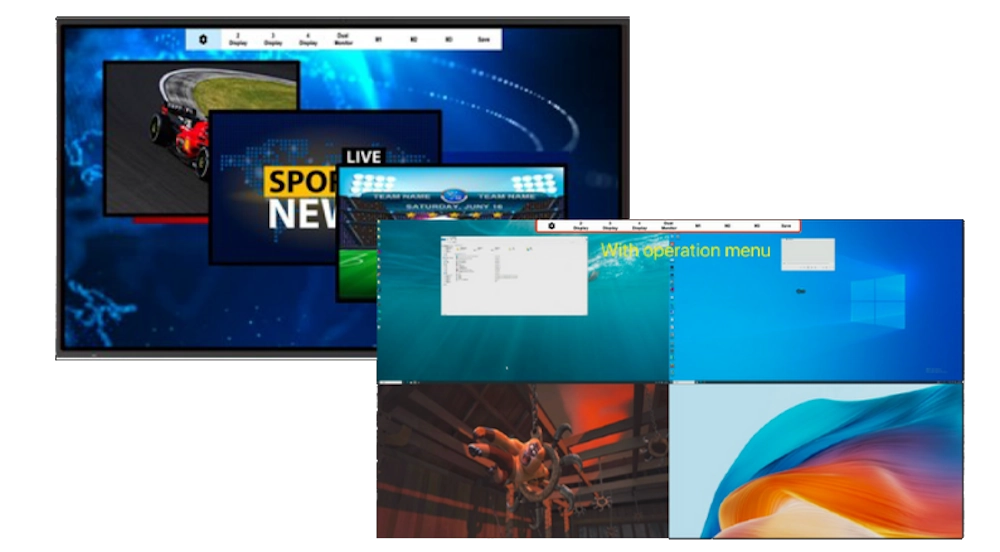The width and height of the screenshot is (1000, 552).
Task: Select 2 Display in sports-screen menu
Action: click(238, 40)
